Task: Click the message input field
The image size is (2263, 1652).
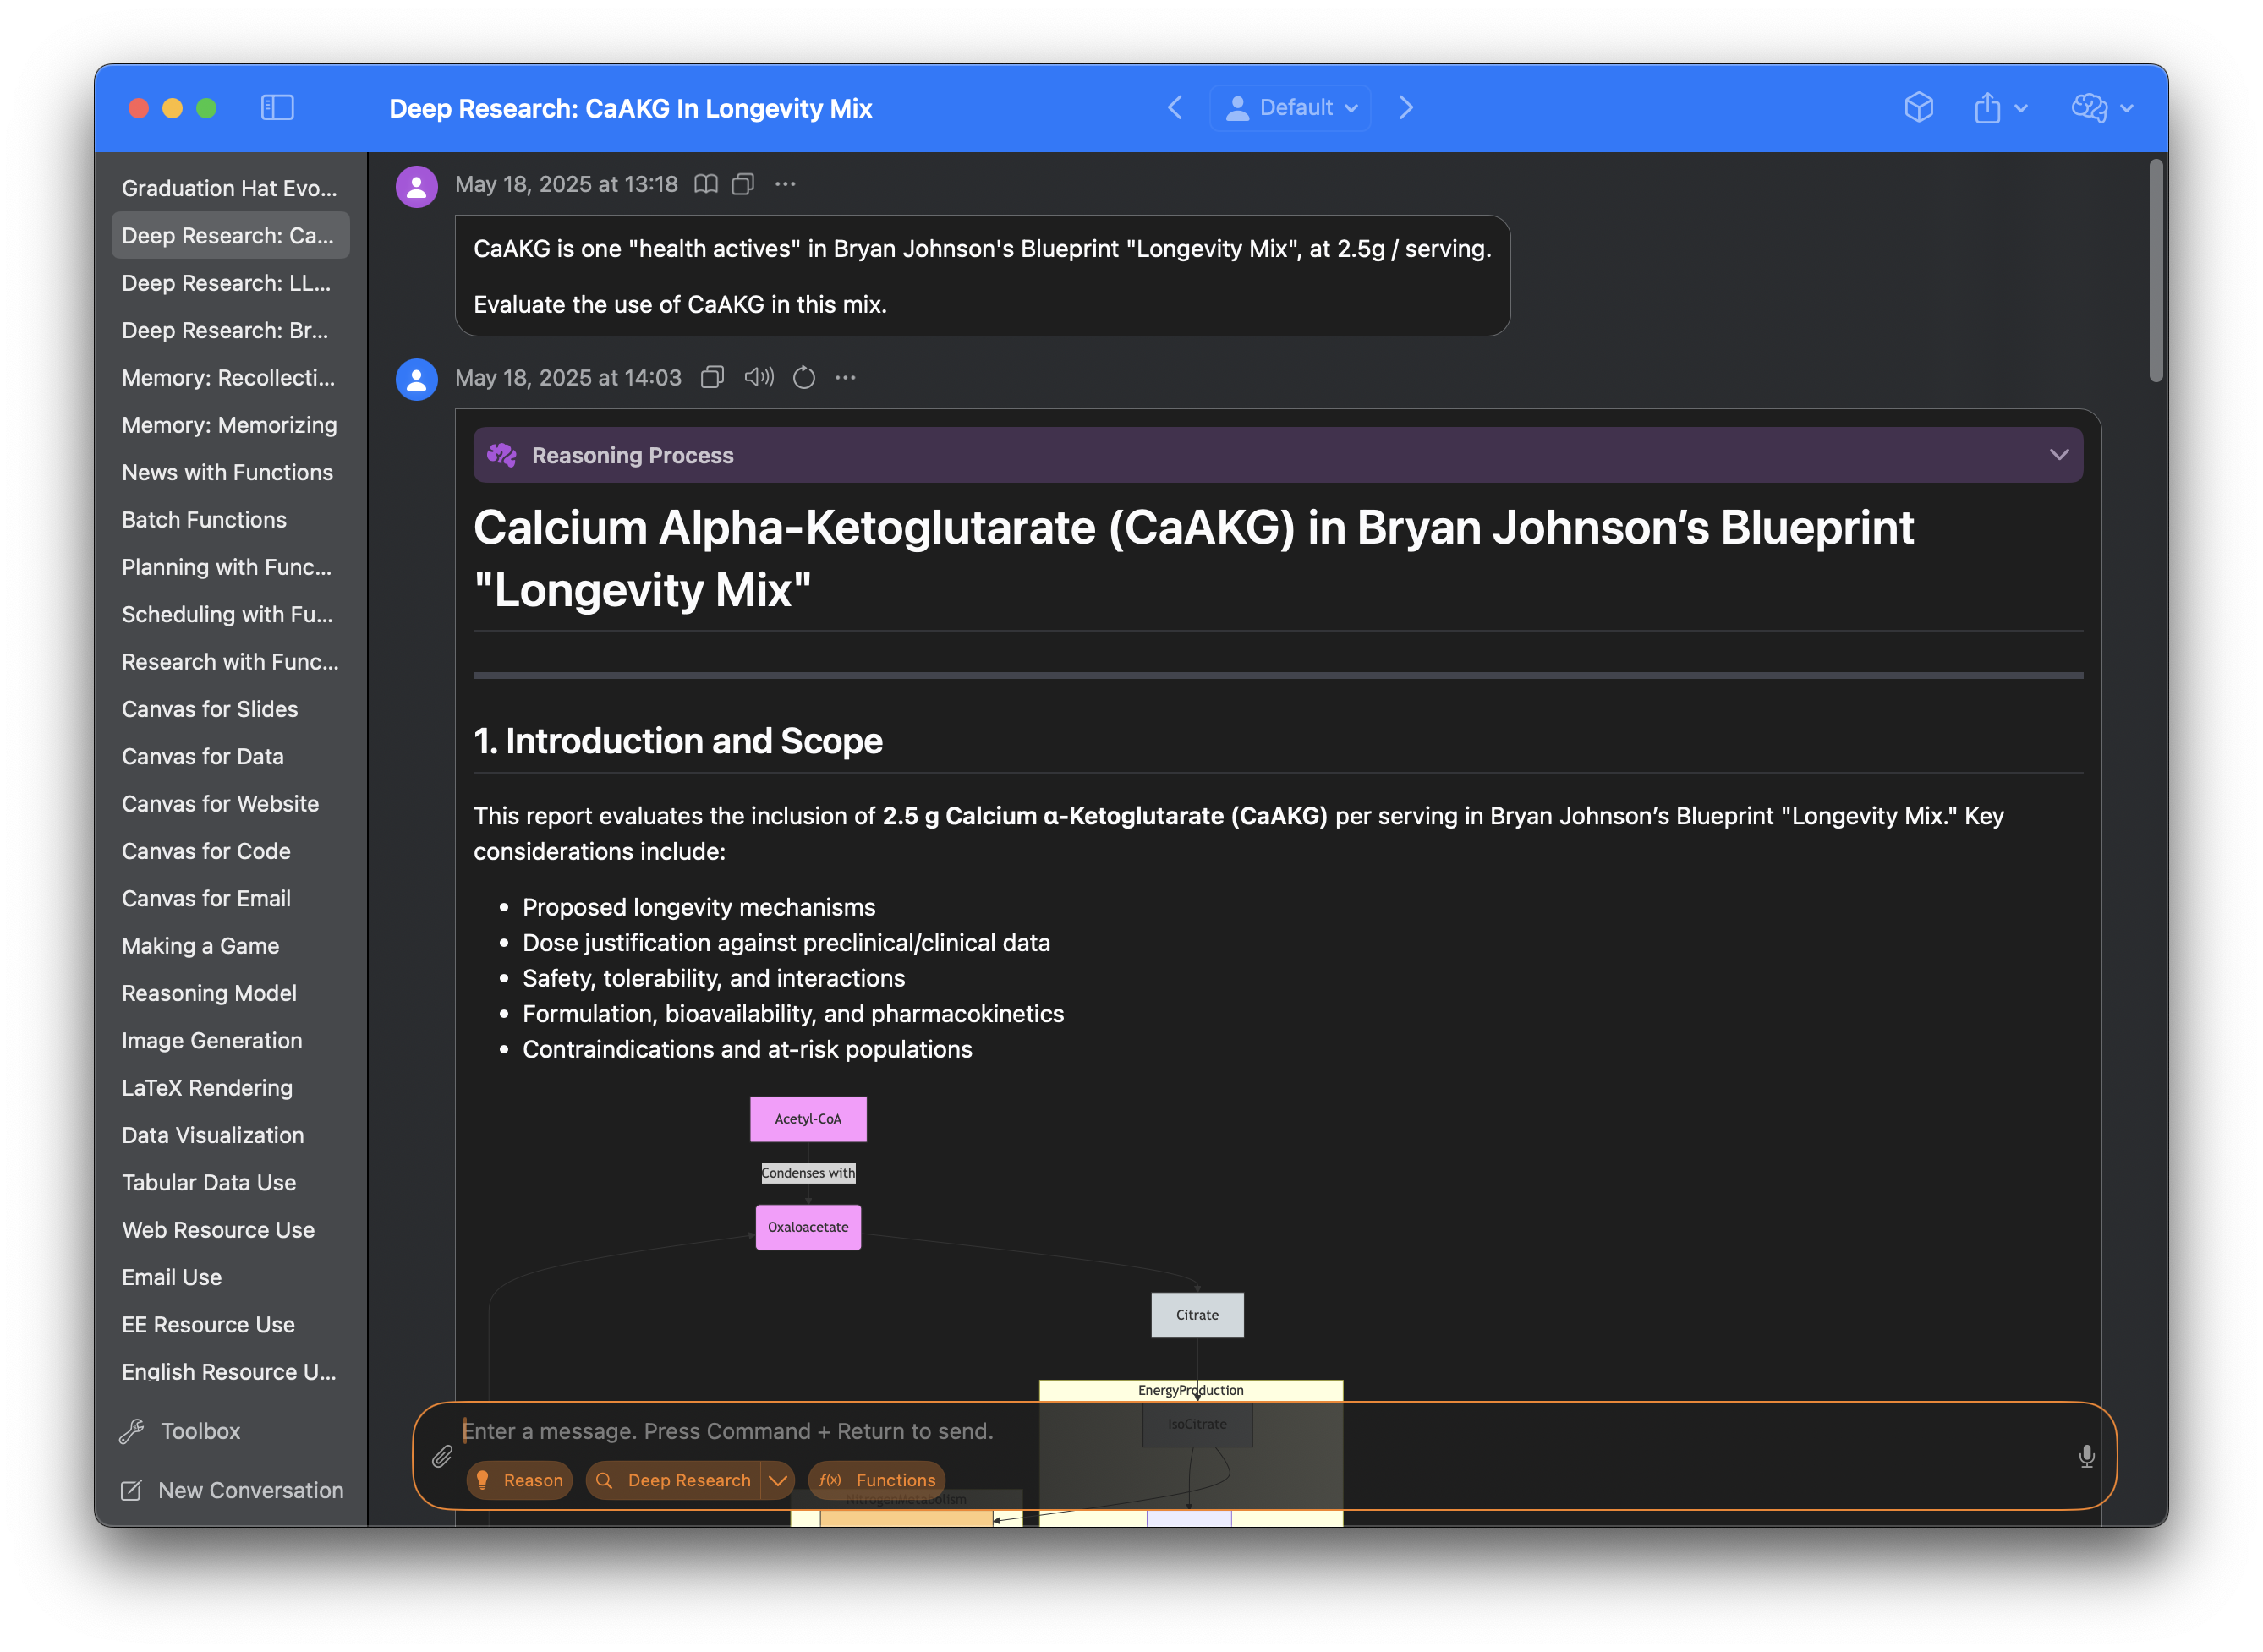Action: coord(1260,1431)
